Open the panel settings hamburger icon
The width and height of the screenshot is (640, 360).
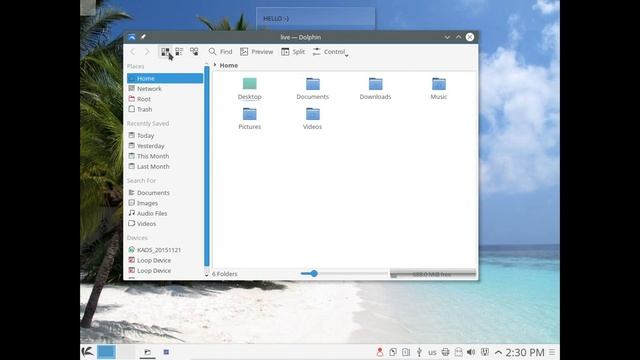click(x=552, y=352)
